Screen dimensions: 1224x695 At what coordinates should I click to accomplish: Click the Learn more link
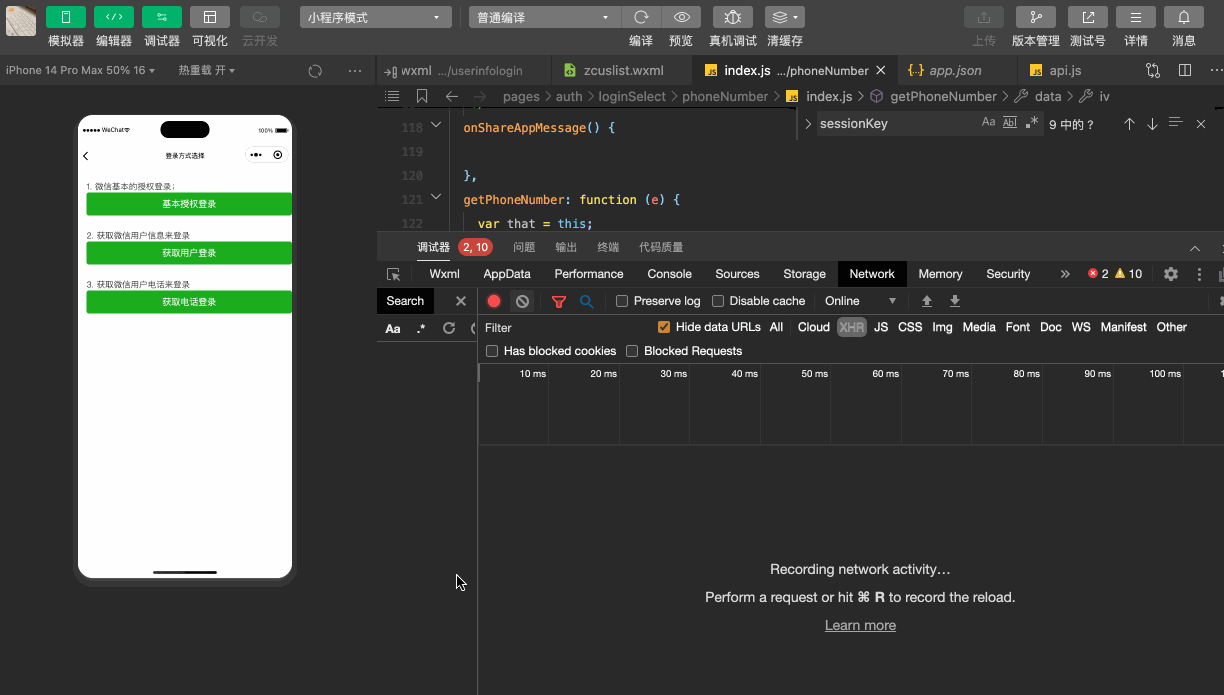860,625
